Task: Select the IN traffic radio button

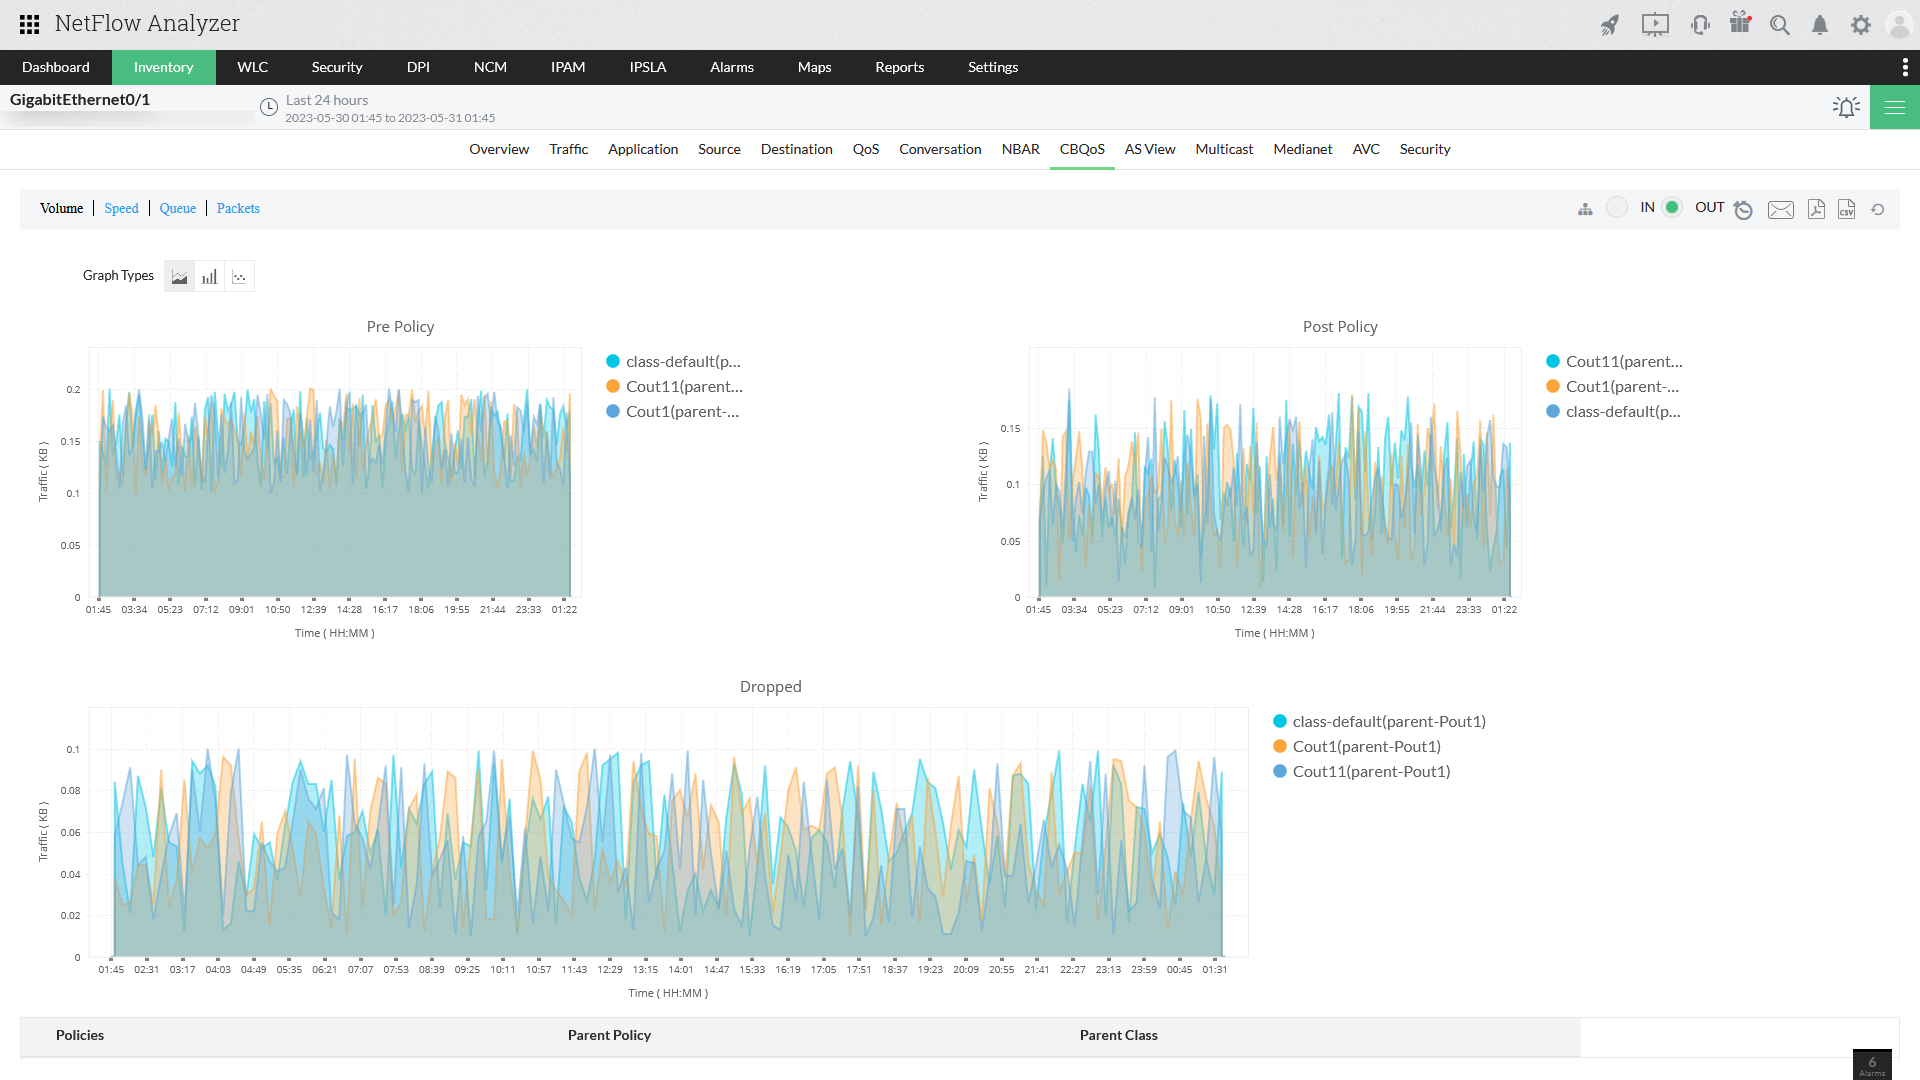Action: pos(1617,207)
